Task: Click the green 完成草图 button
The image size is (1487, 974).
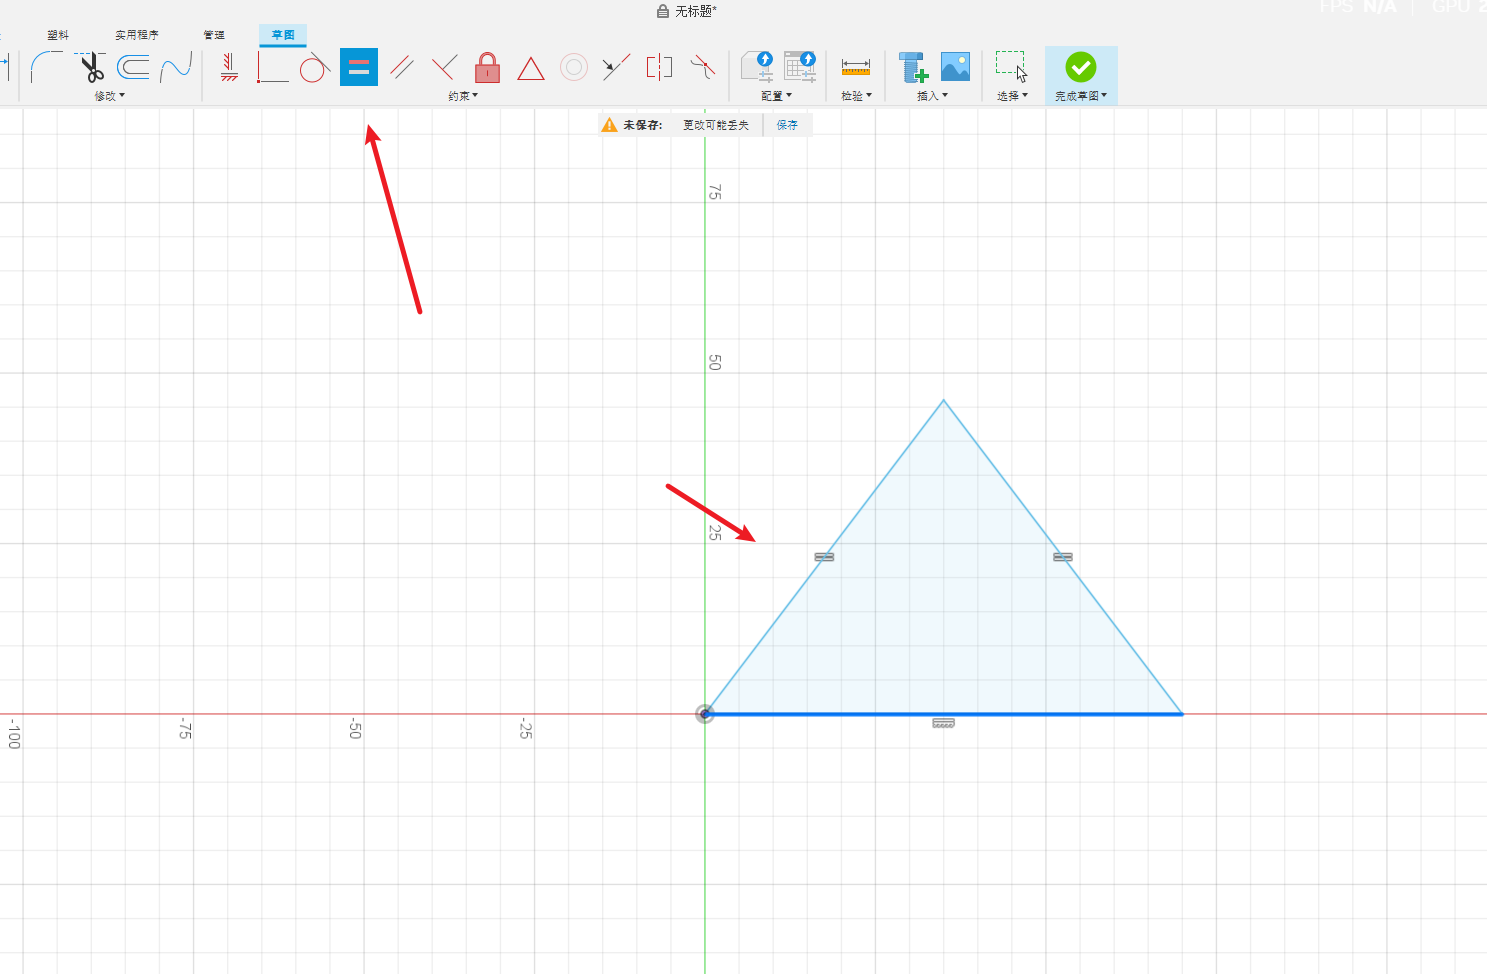Action: click(1080, 68)
